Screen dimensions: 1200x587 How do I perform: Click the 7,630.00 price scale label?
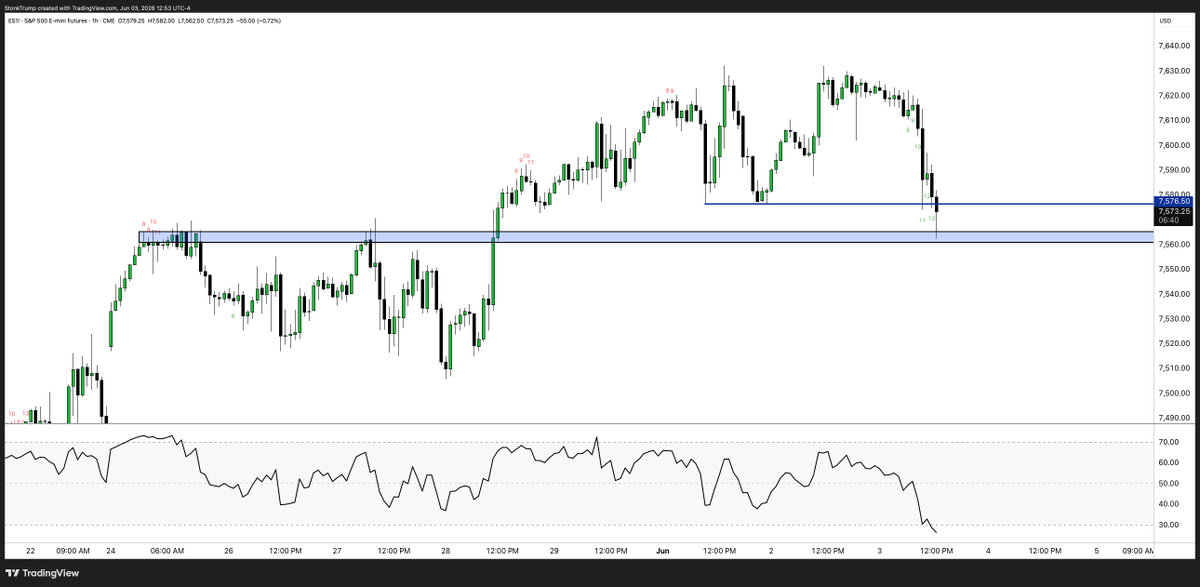pos(1174,71)
